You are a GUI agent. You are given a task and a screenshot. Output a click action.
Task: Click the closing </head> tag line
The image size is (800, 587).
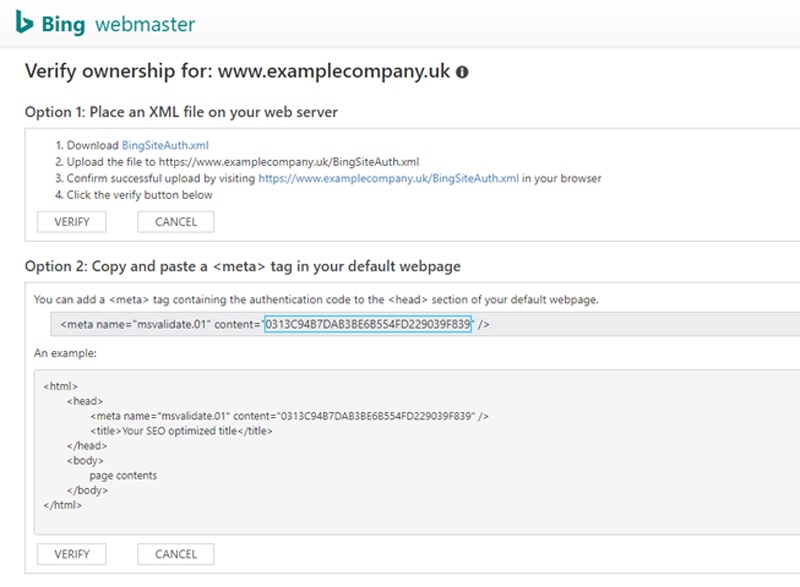click(87, 446)
